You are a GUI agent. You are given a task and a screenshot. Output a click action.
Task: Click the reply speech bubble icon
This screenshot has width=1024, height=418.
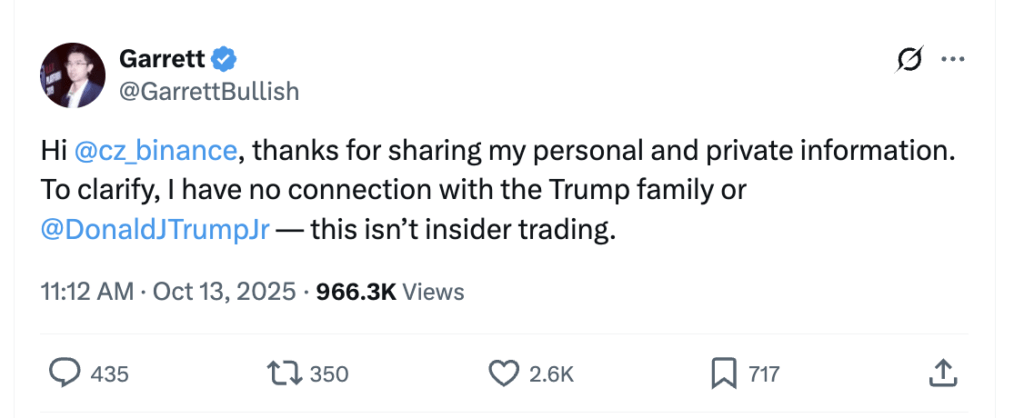(x=65, y=374)
